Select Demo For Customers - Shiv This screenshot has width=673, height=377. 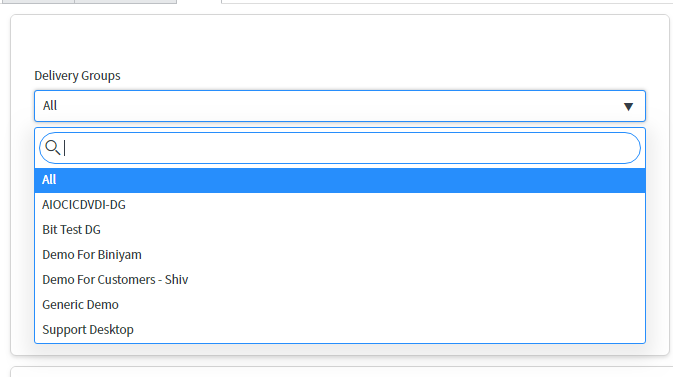pyautogui.click(x=340, y=280)
